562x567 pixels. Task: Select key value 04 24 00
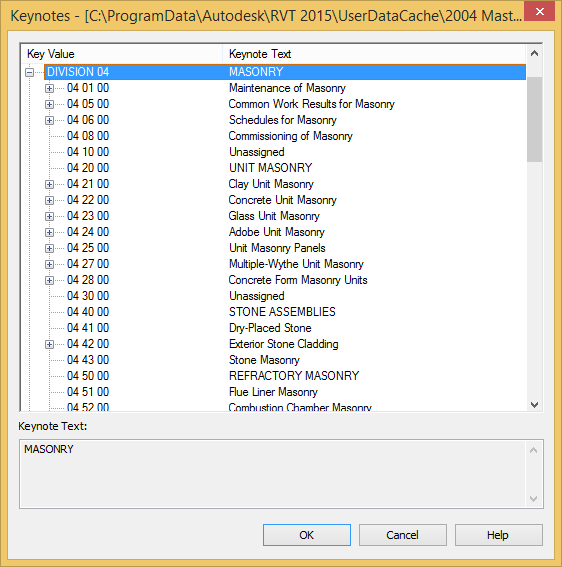[x=88, y=232]
